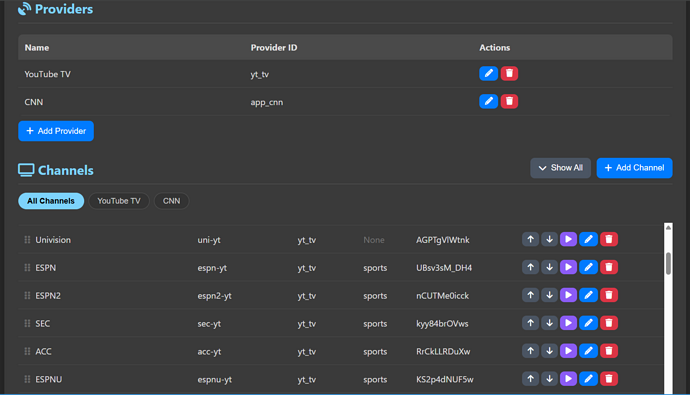Grab the SEC row drag handle
Viewport: 690px width, 395px height.
[27, 323]
